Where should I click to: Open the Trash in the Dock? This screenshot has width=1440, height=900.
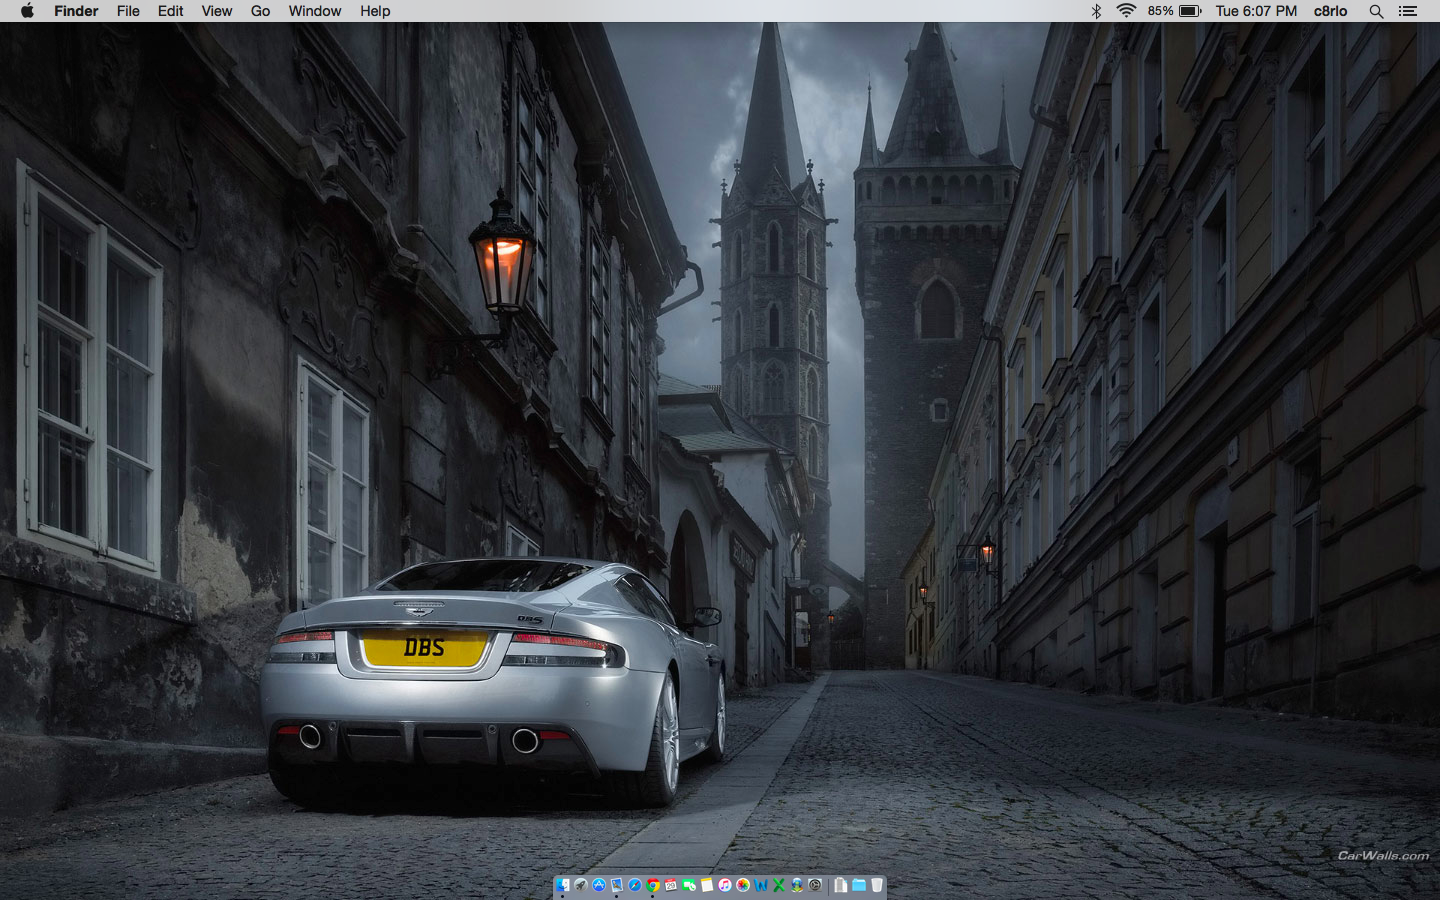pyautogui.click(x=877, y=885)
